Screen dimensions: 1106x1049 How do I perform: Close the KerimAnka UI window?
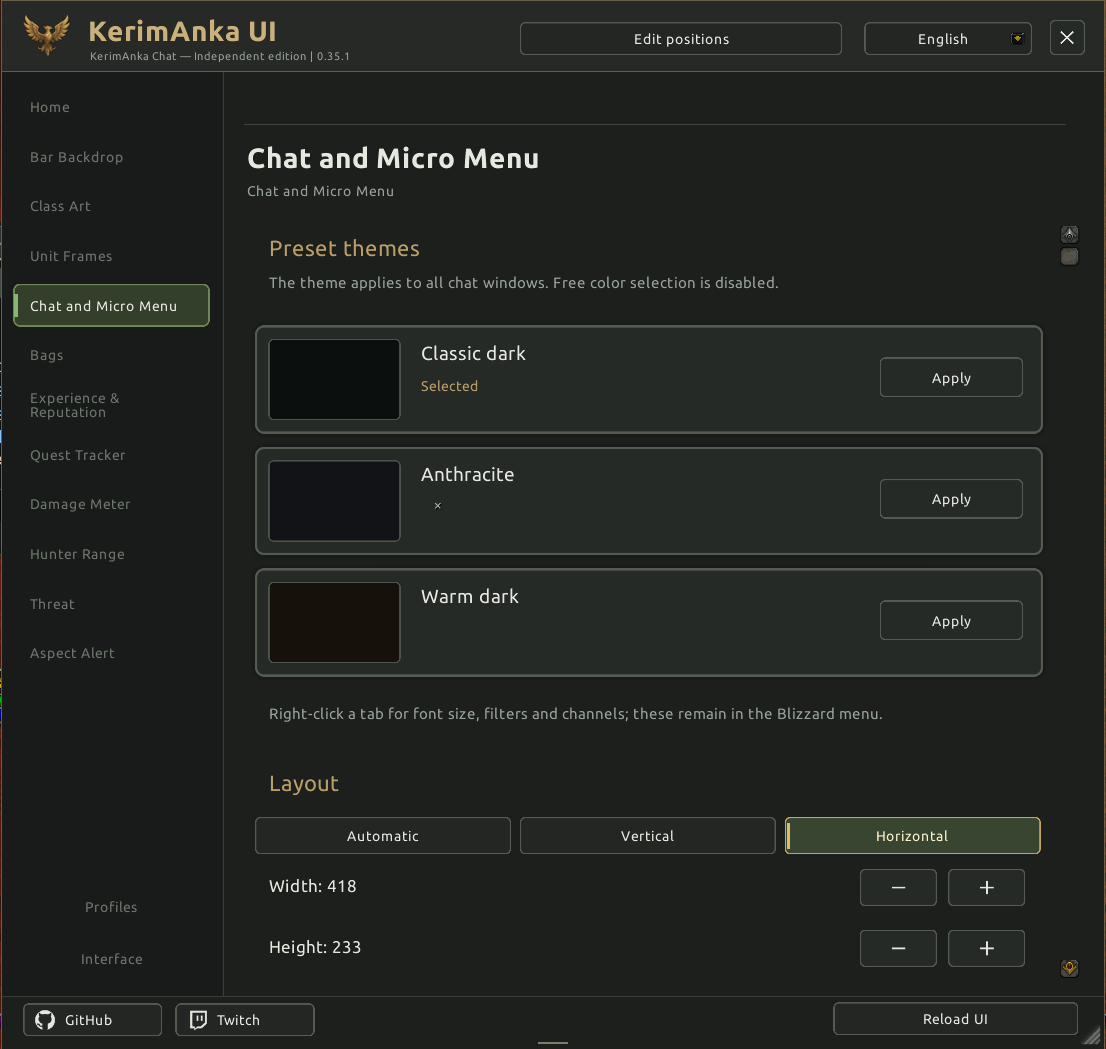(1066, 37)
